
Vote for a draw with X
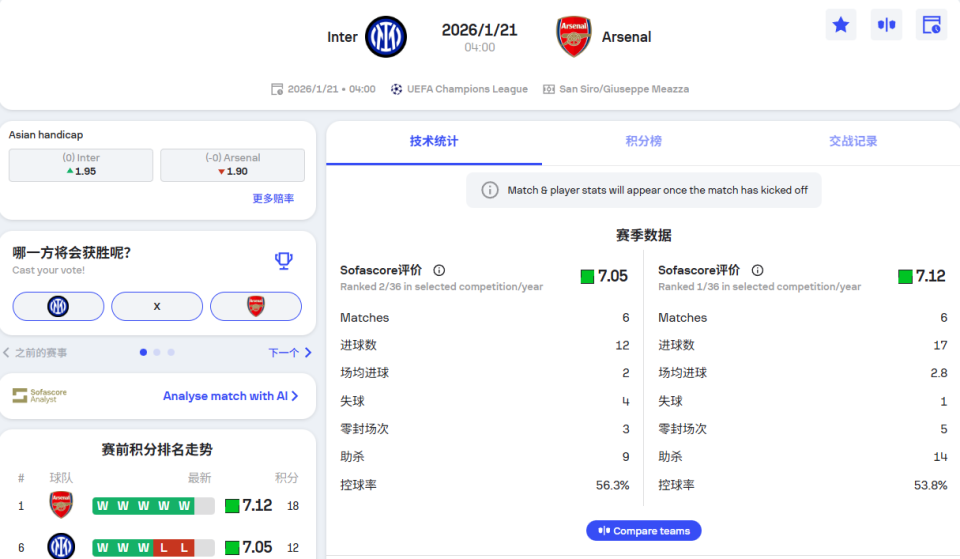[157, 306]
